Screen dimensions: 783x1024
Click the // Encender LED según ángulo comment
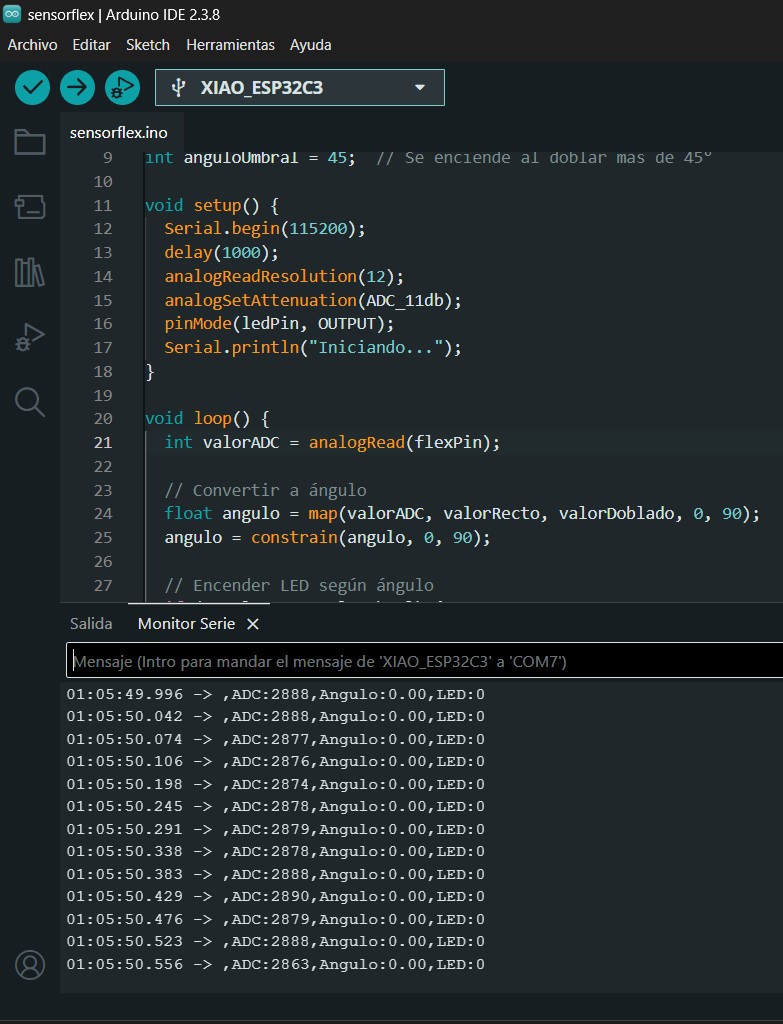pos(298,585)
